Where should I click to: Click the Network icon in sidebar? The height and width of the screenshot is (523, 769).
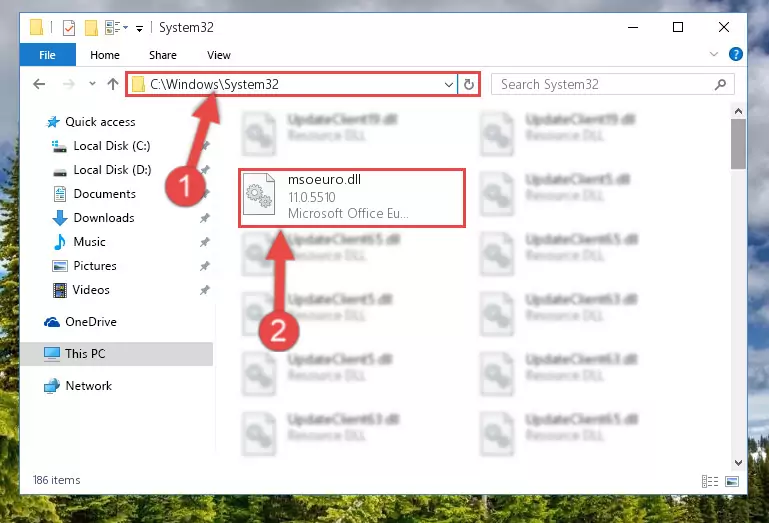52,386
